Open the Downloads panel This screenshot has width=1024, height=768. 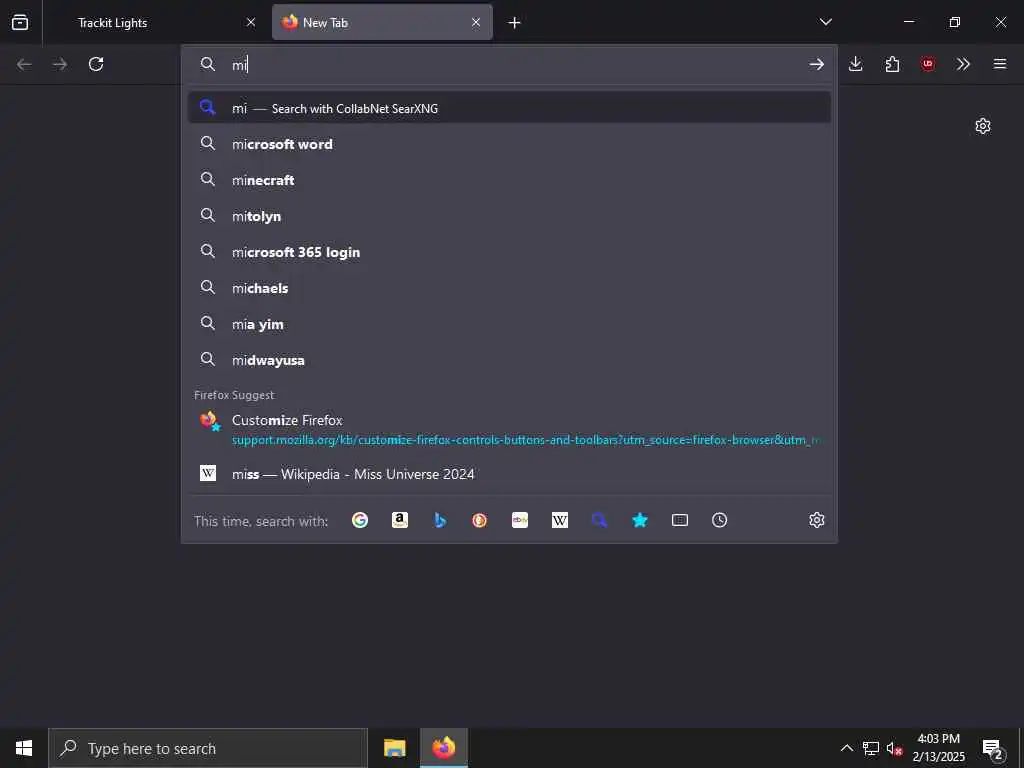[x=856, y=64]
